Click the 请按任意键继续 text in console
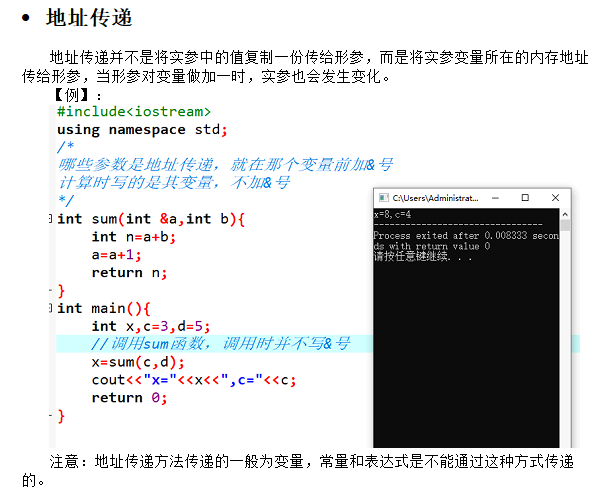This screenshot has width=613, height=503. point(423,257)
